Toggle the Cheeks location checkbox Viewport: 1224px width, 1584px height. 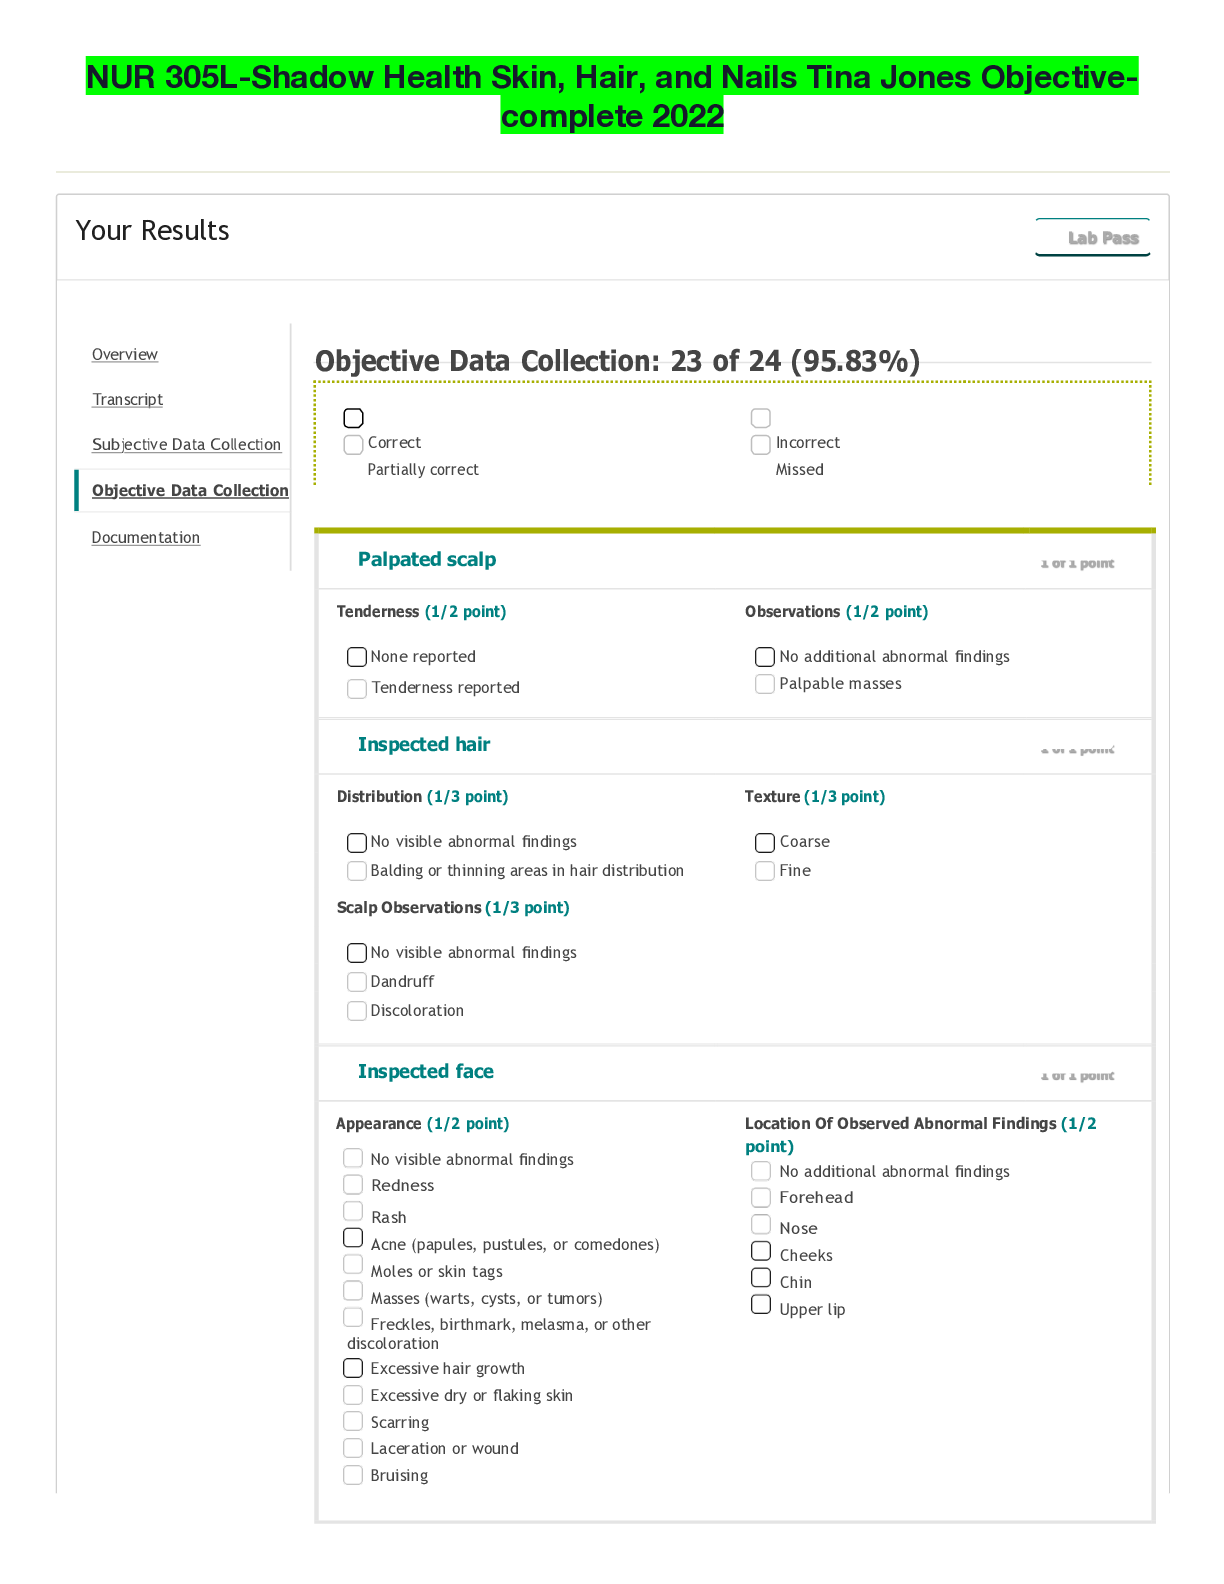761,1252
